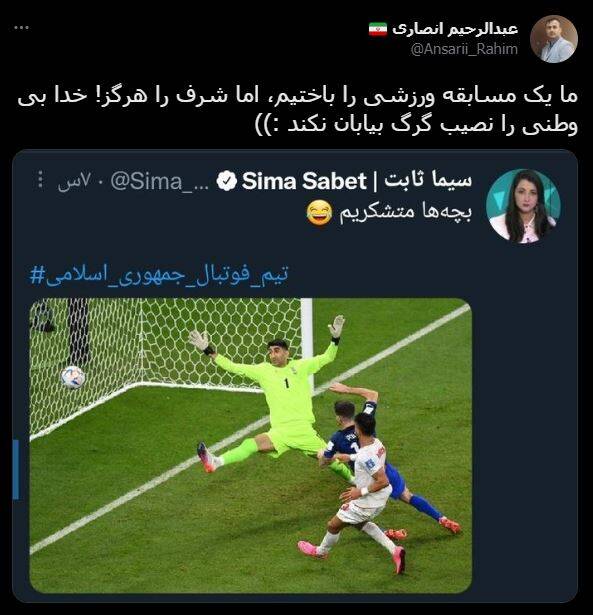This screenshot has width=593, height=615.
Task: Click the soccer ball in the net
Action: (x=73, y=377)
